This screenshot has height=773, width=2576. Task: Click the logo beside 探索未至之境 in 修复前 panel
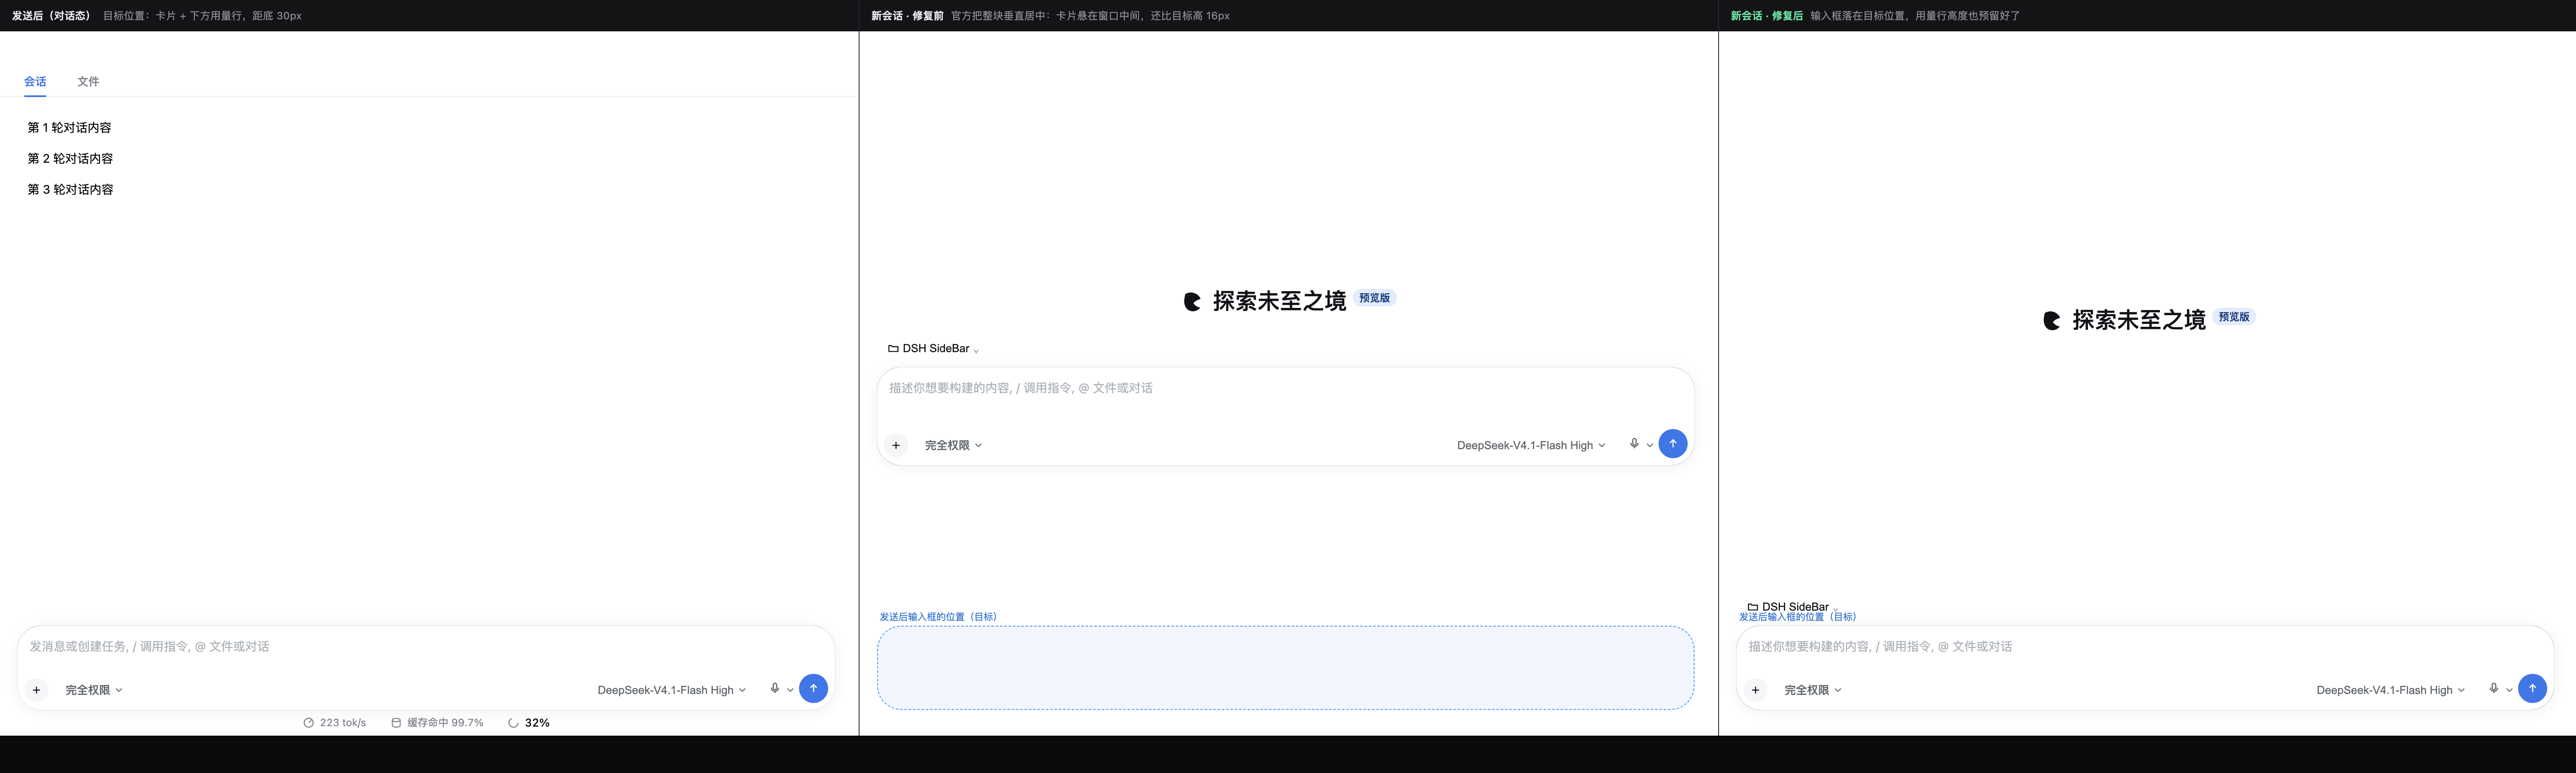(1192, 302)
